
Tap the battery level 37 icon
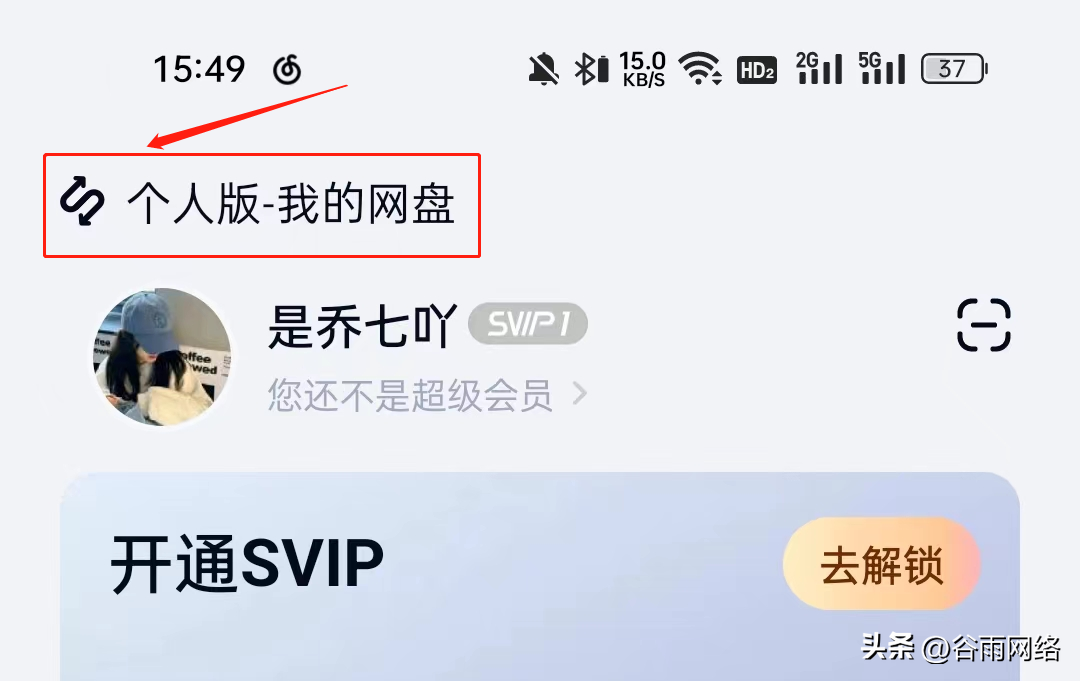tap(955, 69)
